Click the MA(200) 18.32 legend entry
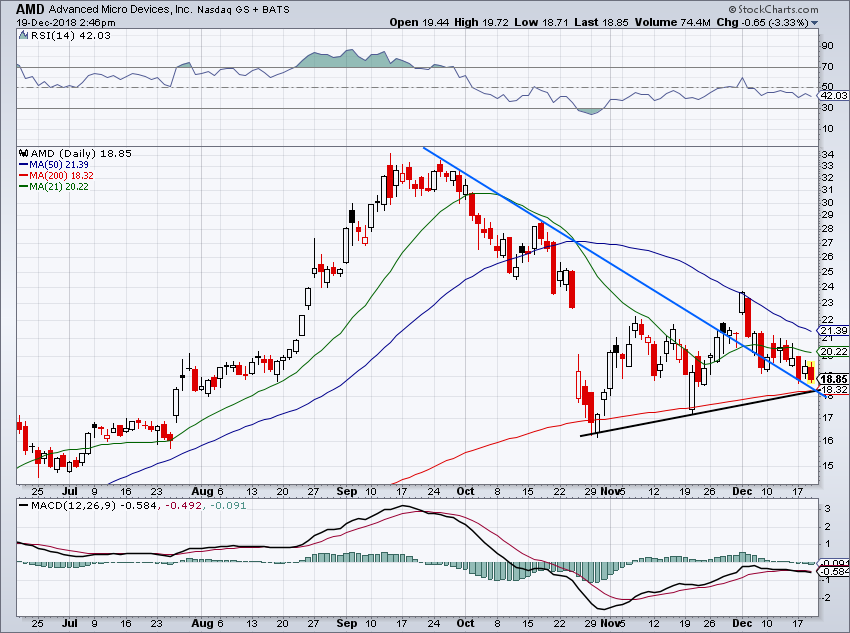This screenshot has width=850, height=633. click(61, 176)
